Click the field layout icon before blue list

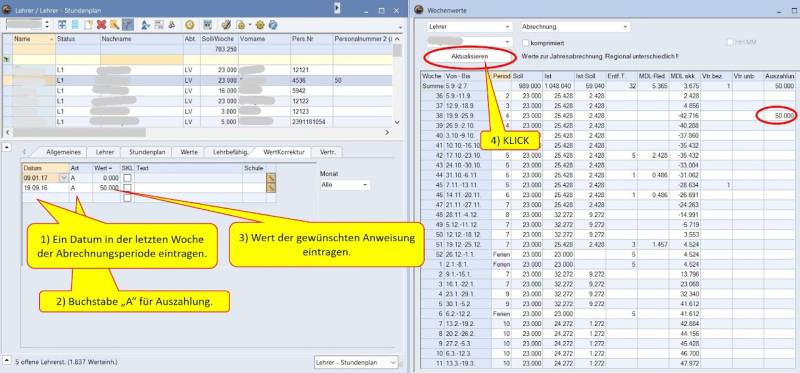point(62,24)
